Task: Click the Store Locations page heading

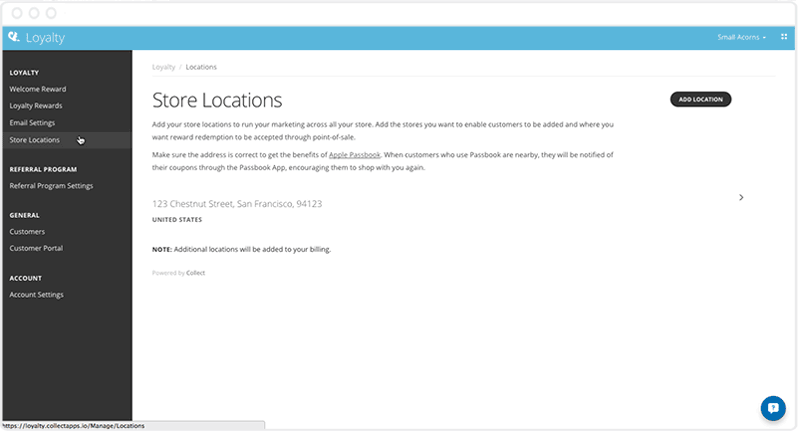Action: point(217,100)
